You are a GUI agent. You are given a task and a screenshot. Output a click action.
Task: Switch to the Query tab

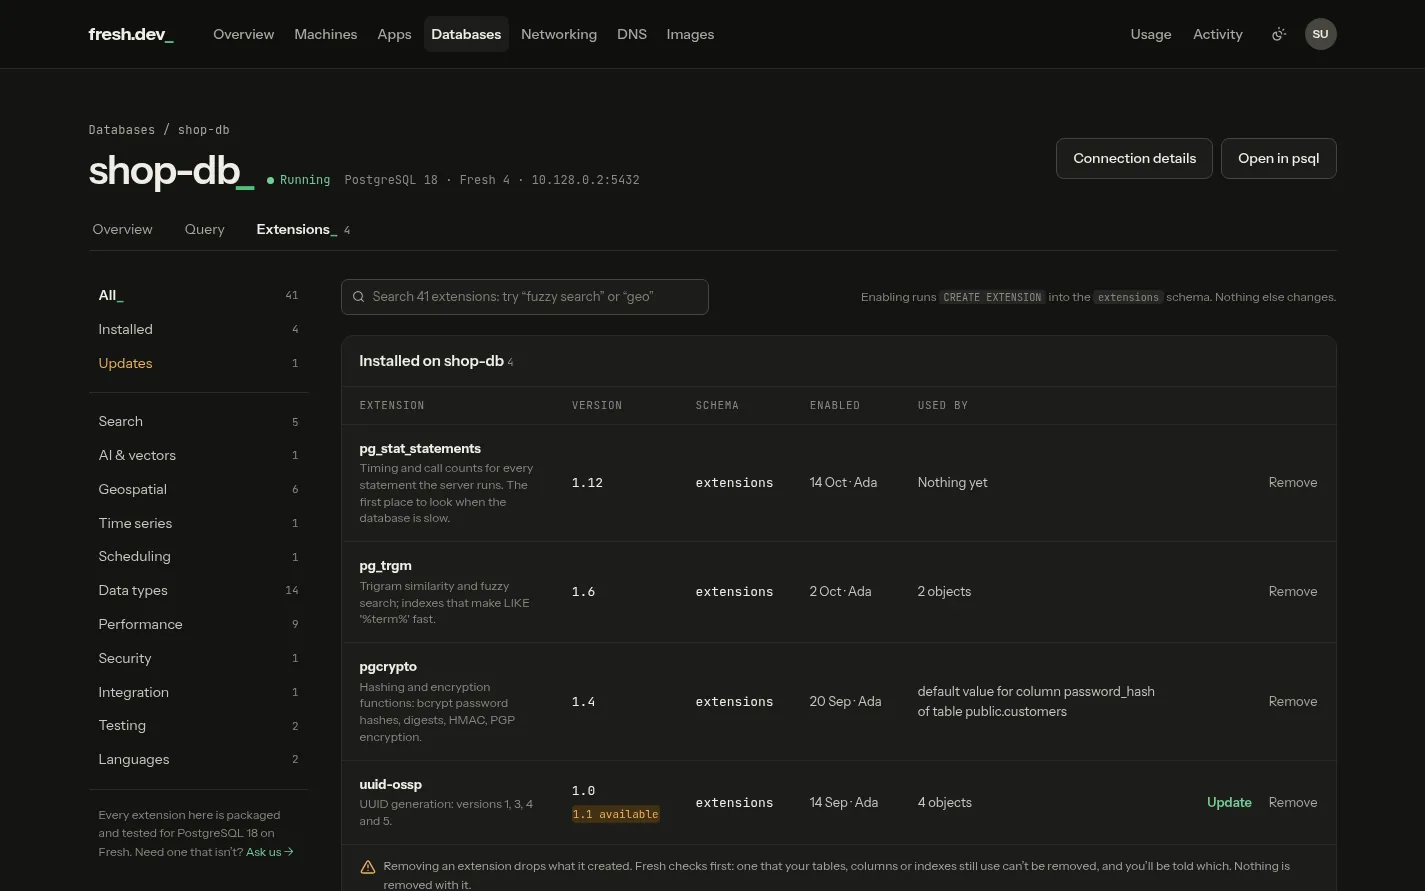click(x=204, y=229)
